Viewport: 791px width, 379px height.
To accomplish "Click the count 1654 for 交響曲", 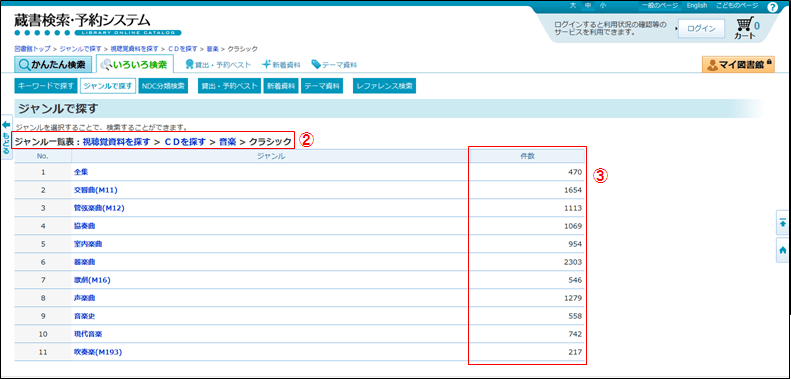I will tap(574, 190).
